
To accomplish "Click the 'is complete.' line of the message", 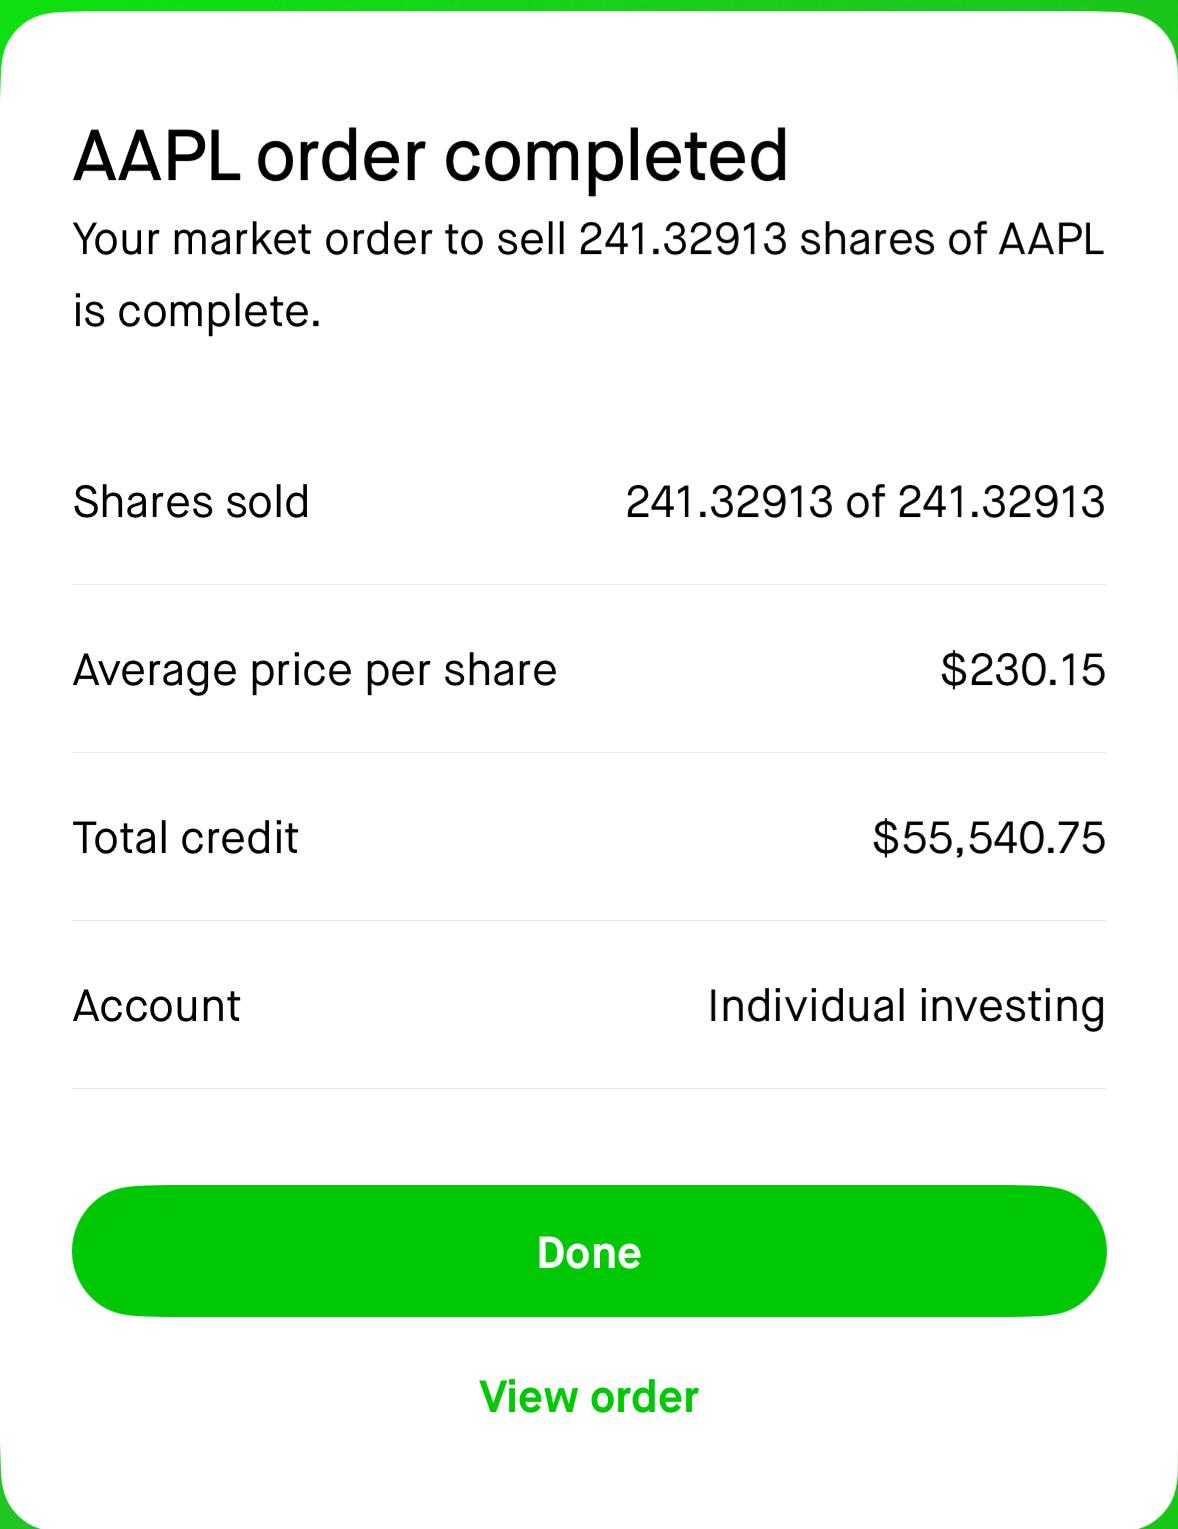I will coord(197,311).
